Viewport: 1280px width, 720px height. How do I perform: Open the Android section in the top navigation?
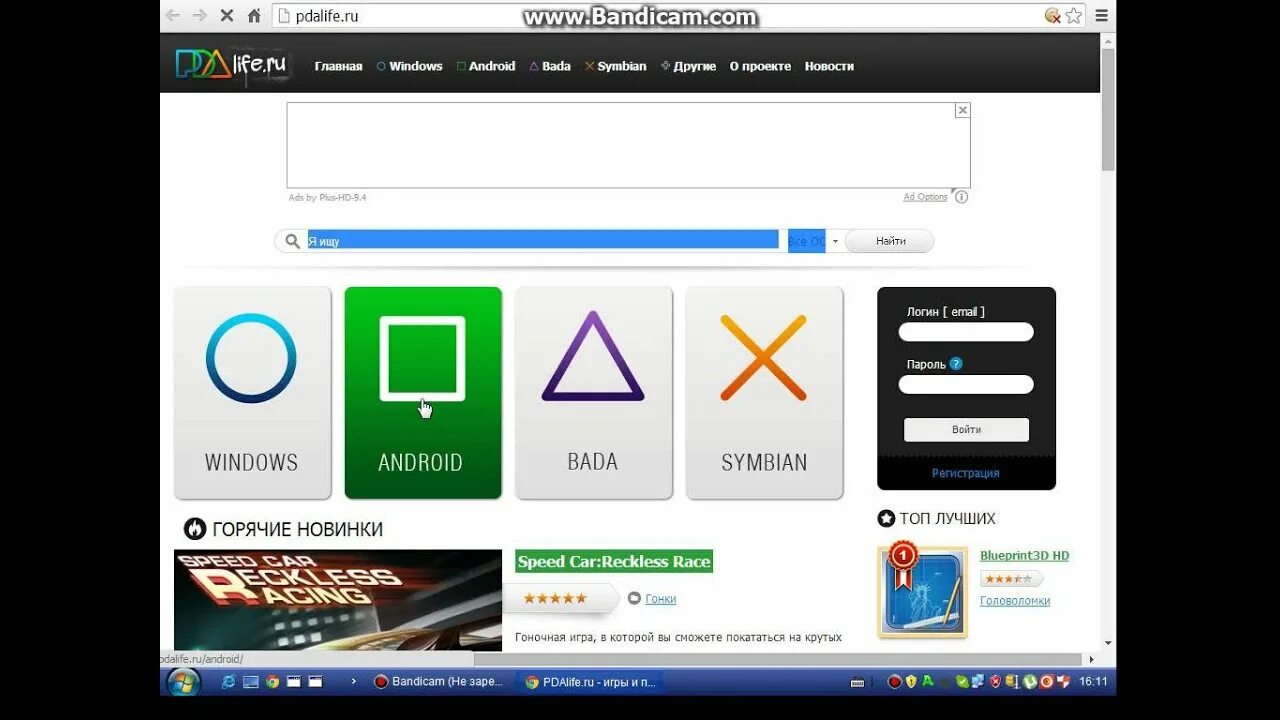[486, 66]
